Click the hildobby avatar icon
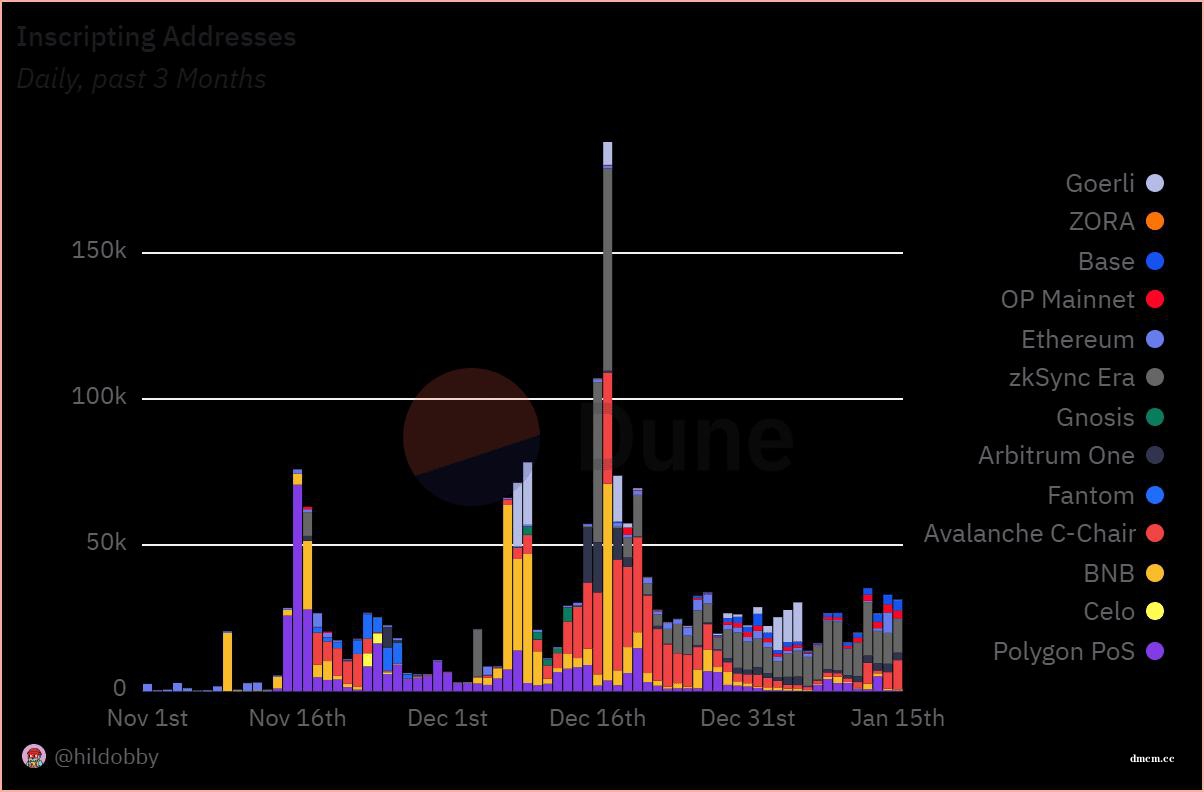This screenshot has height=792, width=1204. point(34,757)
